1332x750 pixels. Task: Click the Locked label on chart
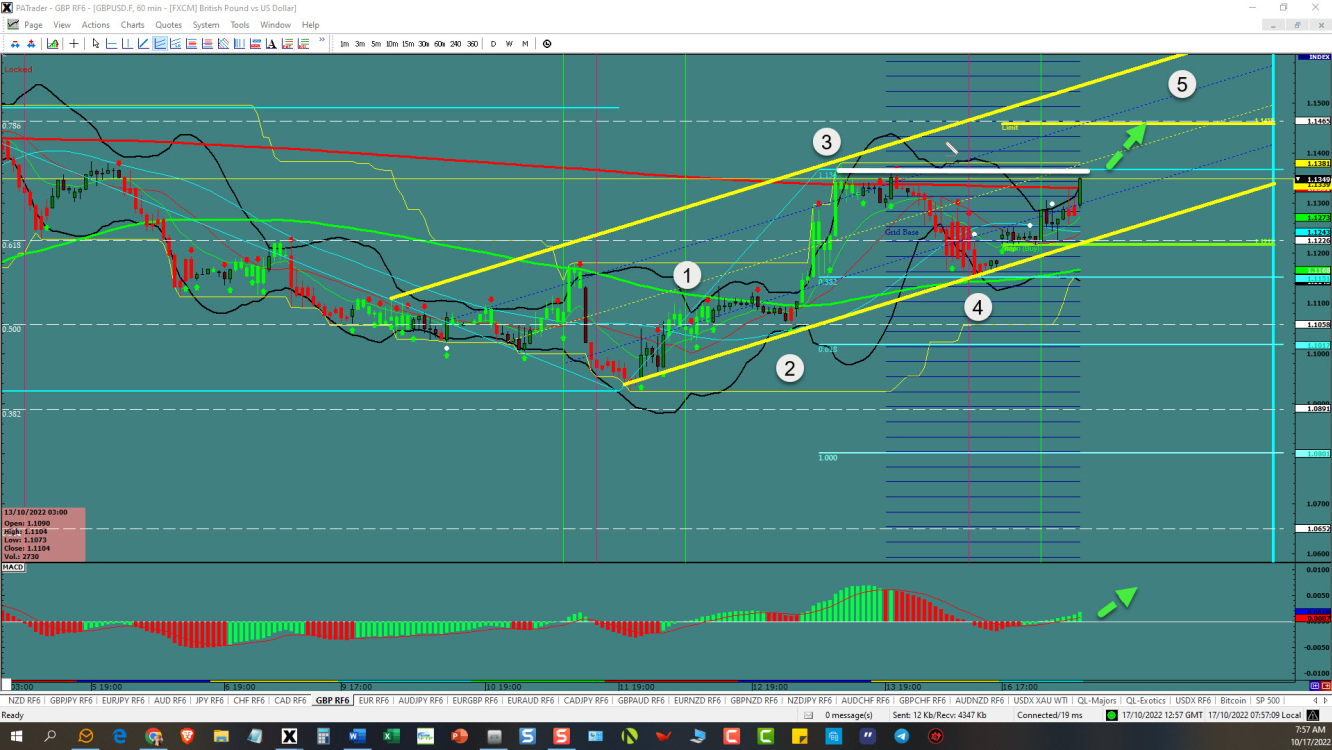(19, 69)
